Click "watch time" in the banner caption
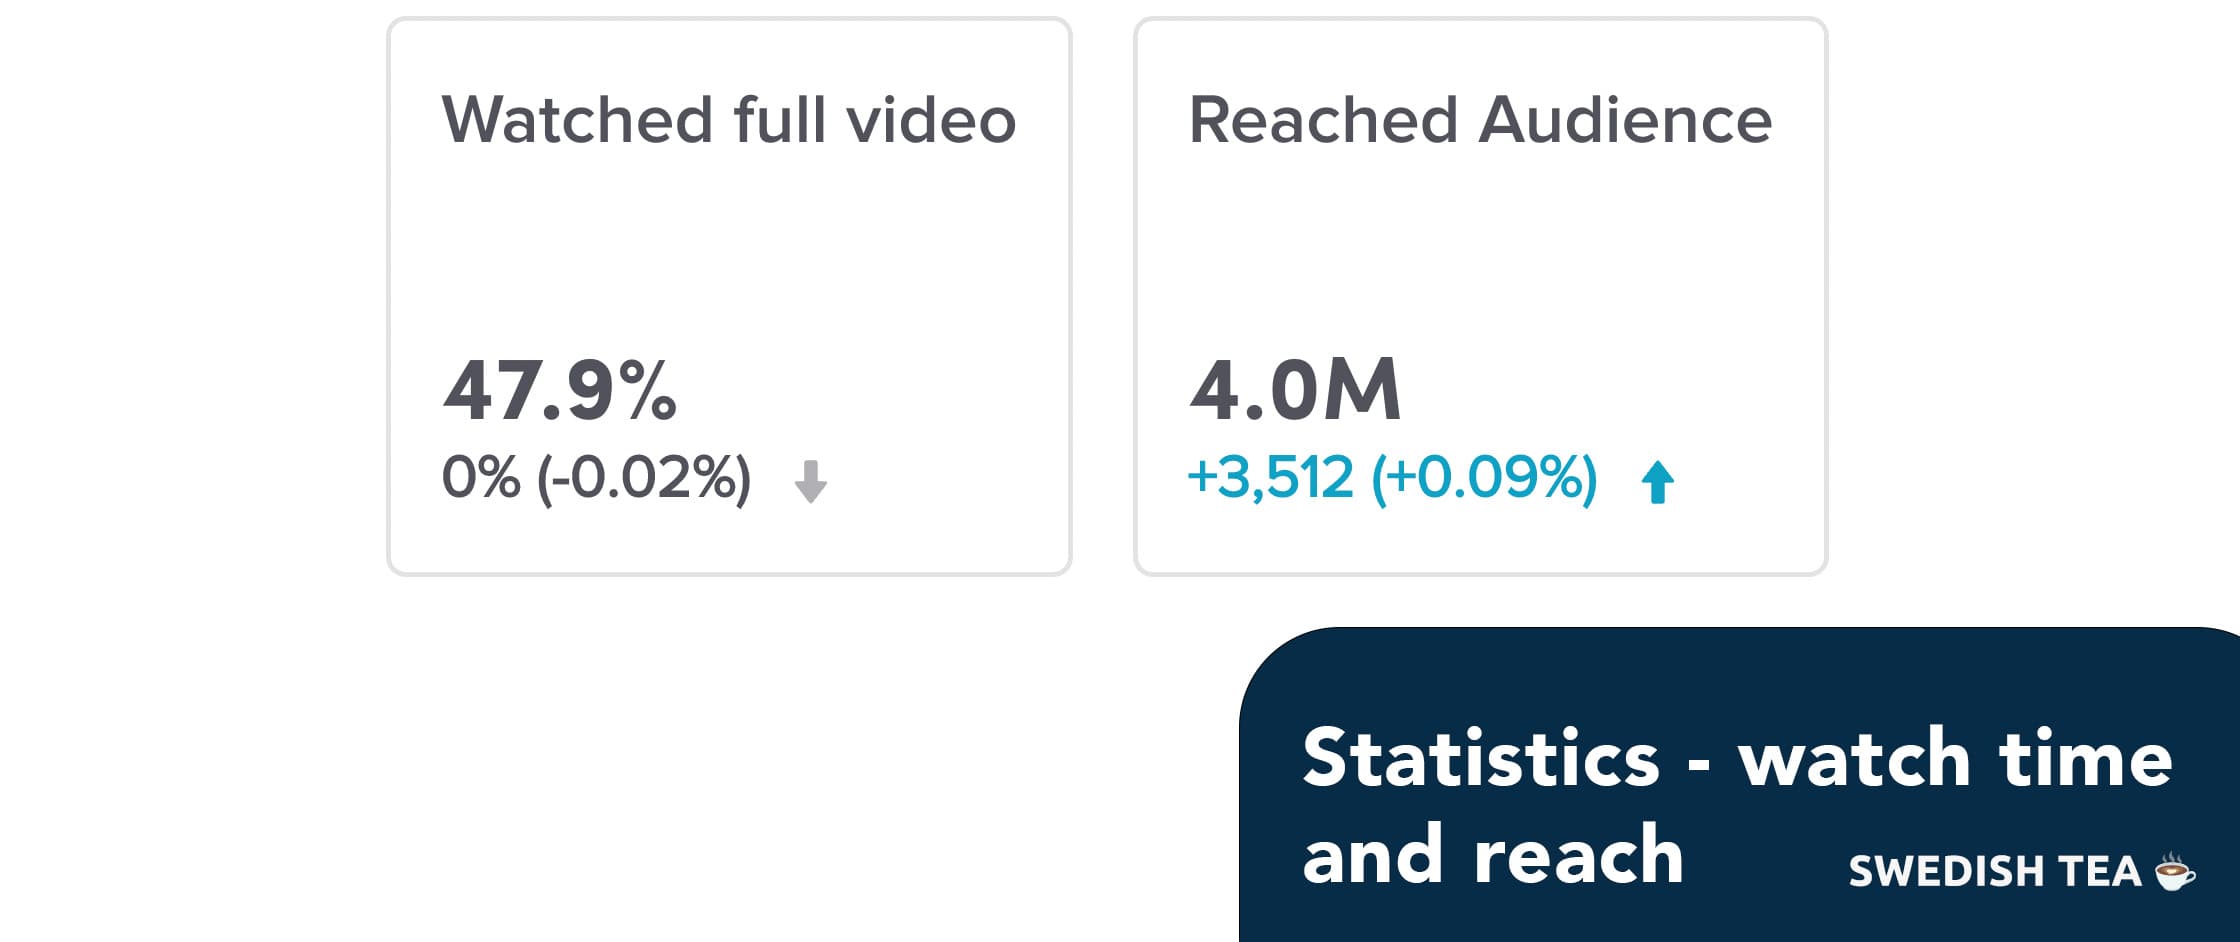This screenshot has width=2240, height=942. [1955, 759]
